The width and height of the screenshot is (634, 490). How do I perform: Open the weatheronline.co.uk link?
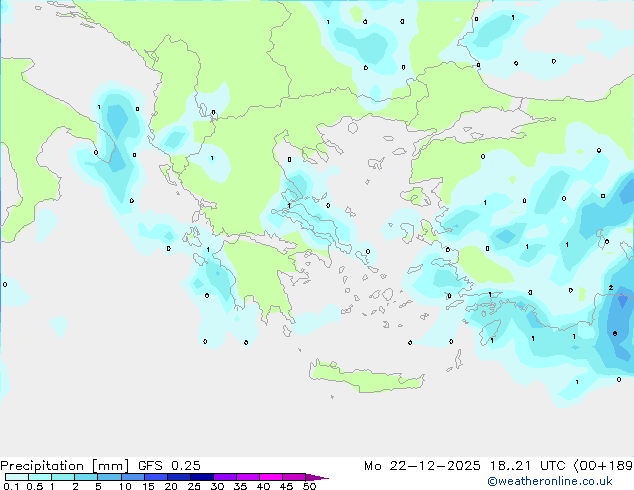(550, 481)
